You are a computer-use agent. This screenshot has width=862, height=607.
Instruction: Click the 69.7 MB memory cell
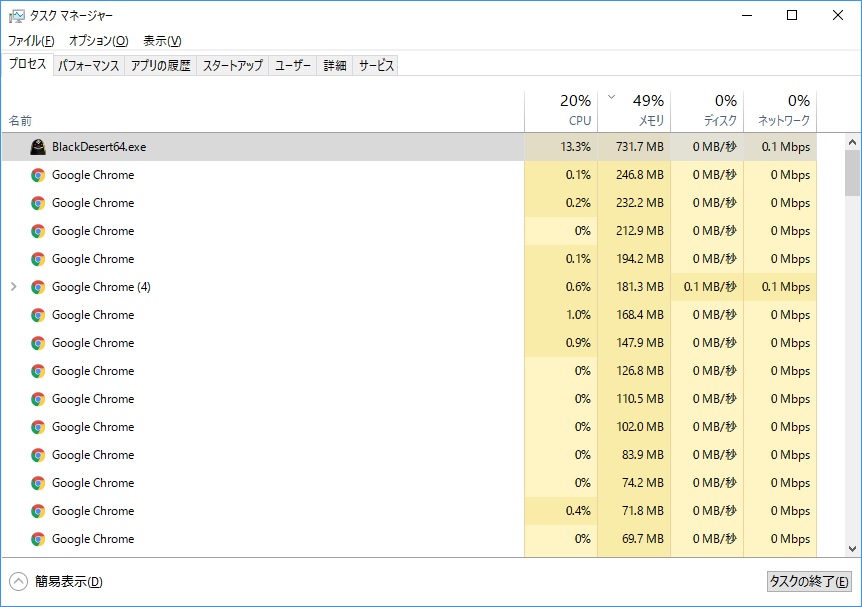pyautogui.click(x=634, y=539)
